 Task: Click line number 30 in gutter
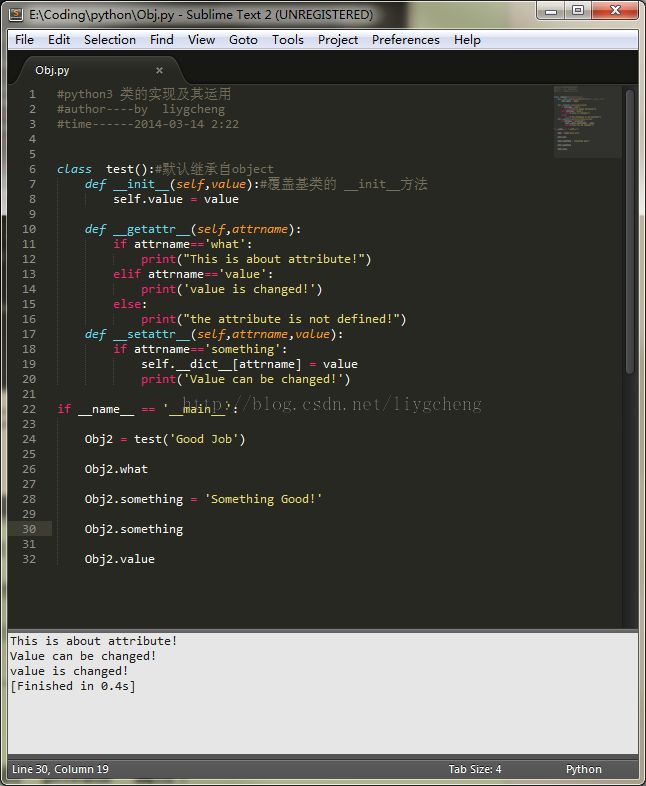(x=29, y=529)
